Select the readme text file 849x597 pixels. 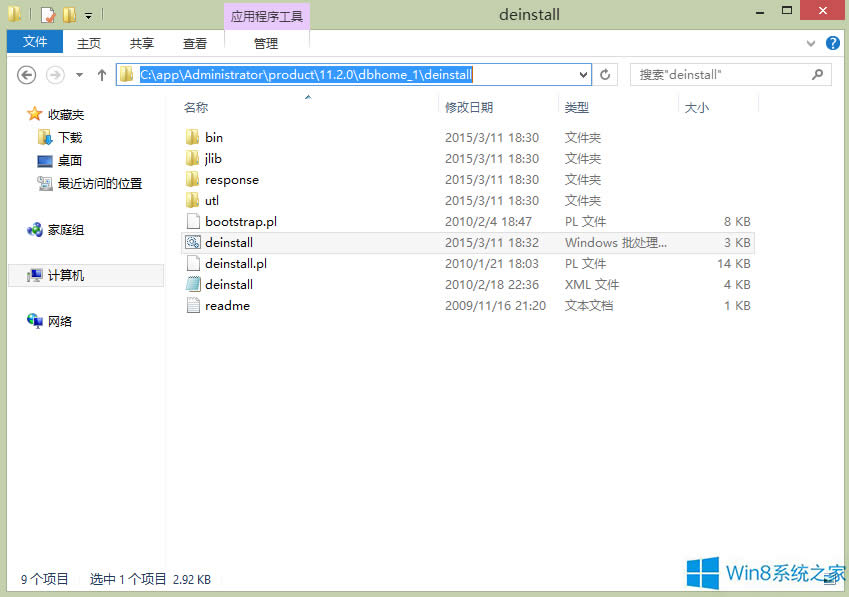(x=226, y=305)
